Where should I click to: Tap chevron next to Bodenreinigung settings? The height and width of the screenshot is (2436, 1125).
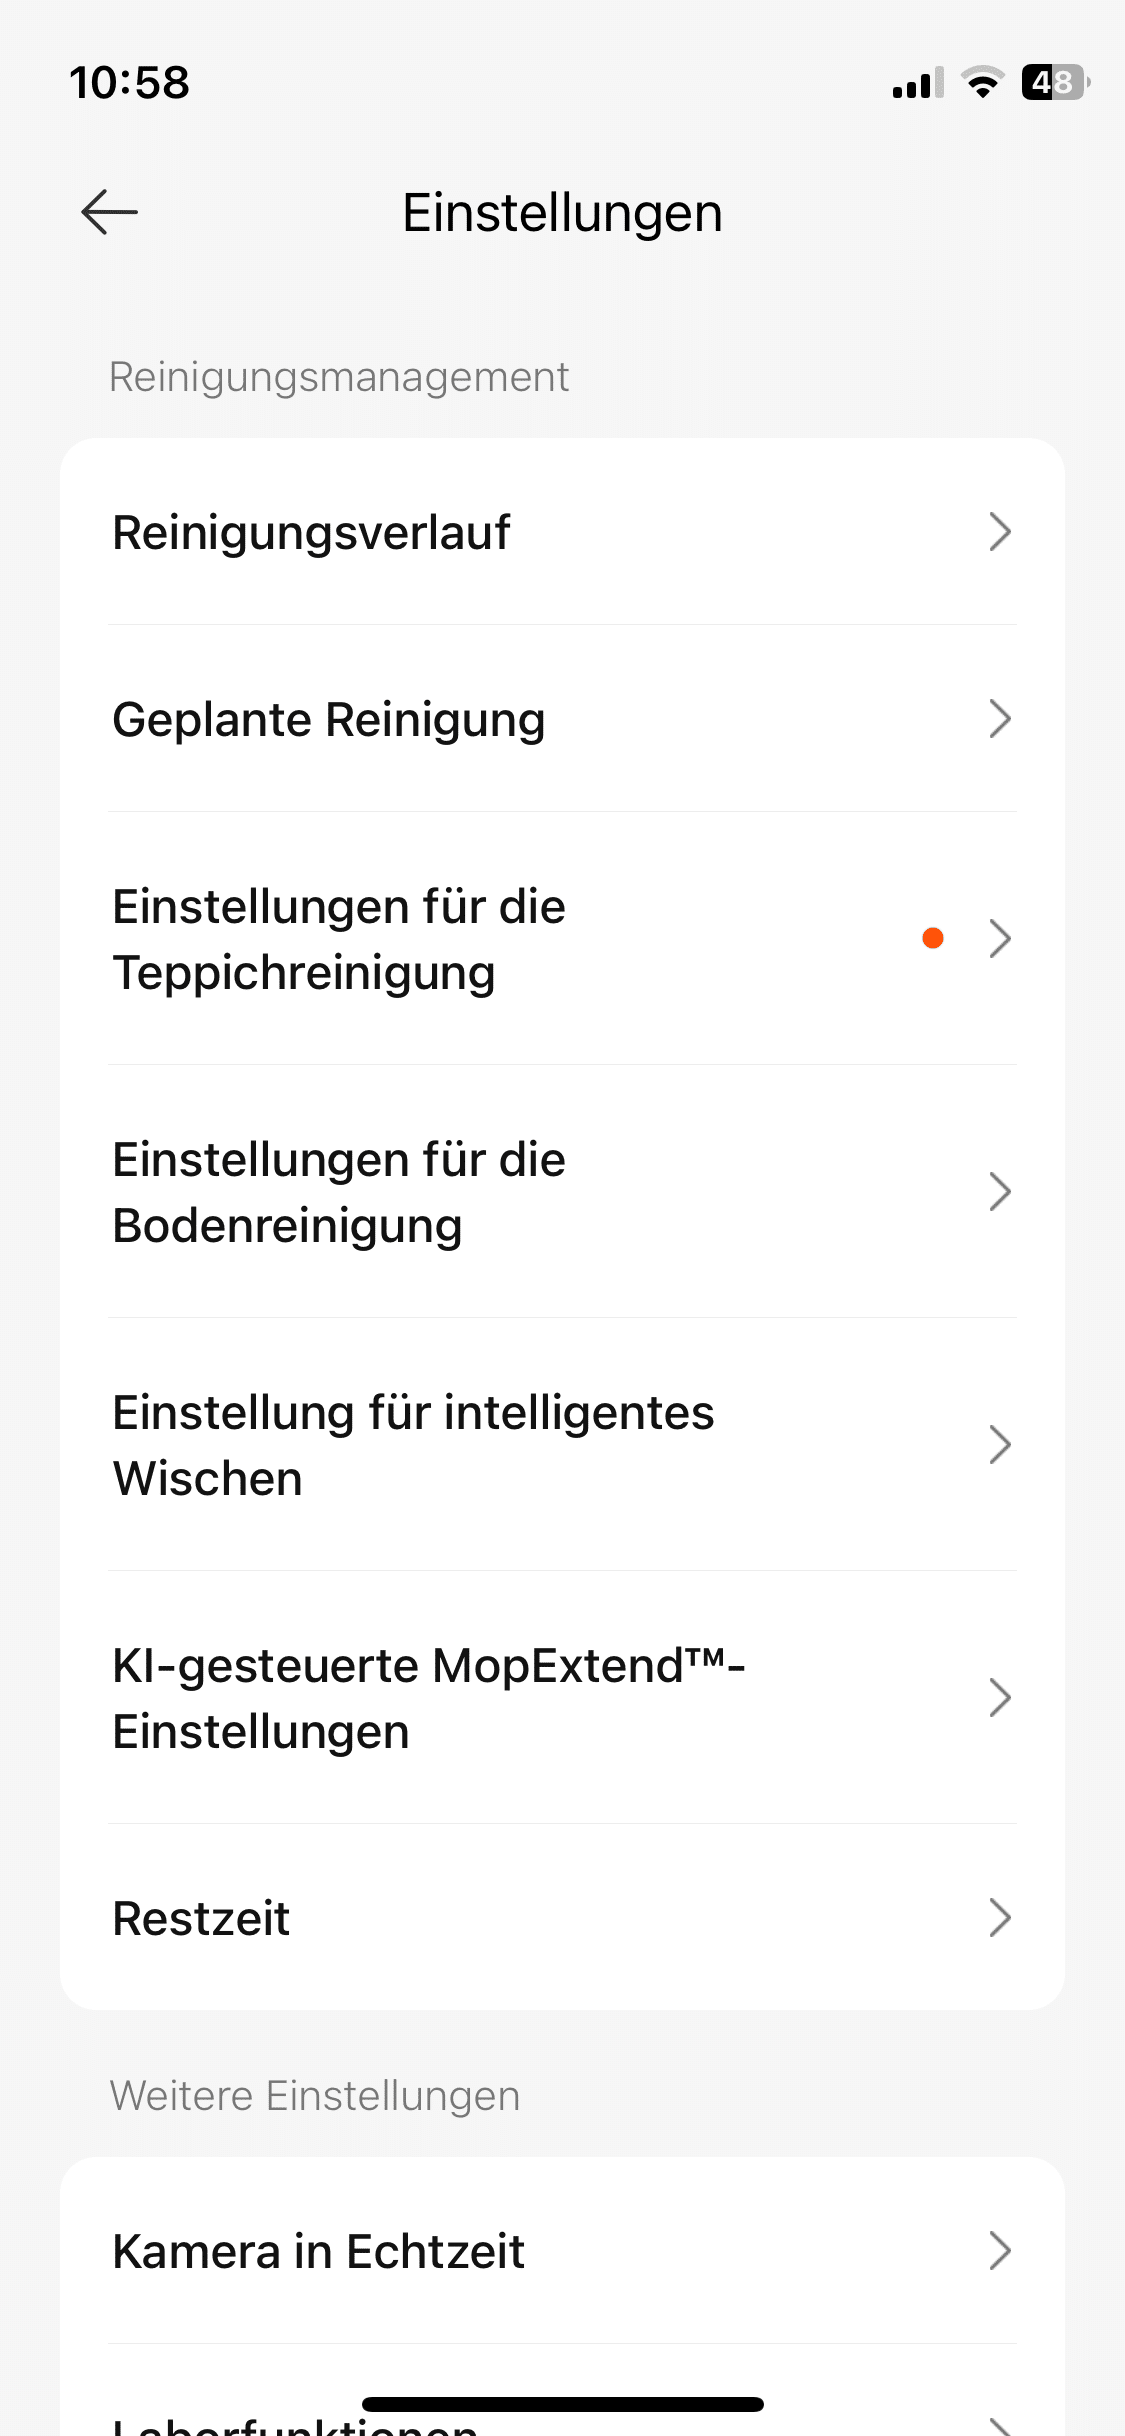click(x=999, y=1192)
